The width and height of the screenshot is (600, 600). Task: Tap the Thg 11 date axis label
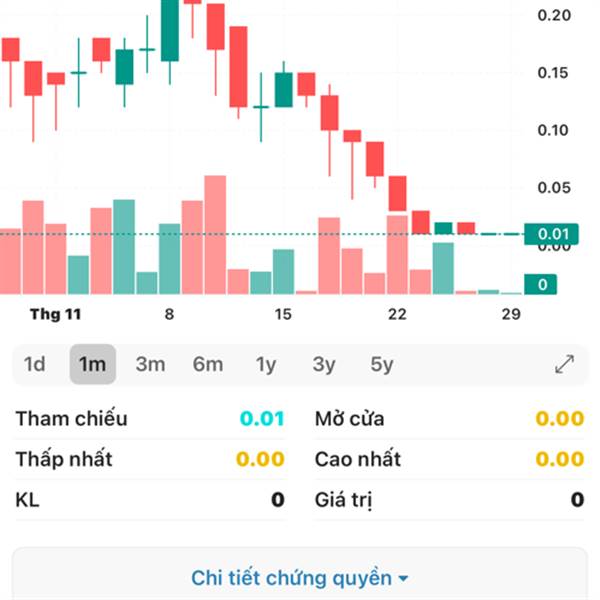pos(56,314)
